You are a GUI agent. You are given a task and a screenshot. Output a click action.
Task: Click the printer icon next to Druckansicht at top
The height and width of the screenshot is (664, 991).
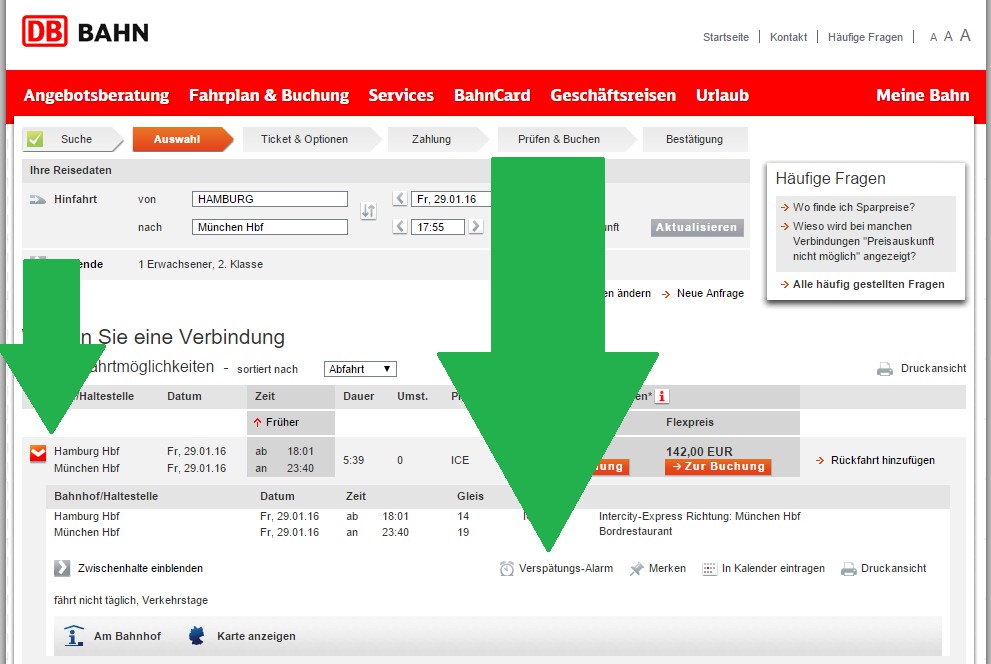(x=884, y=368)
